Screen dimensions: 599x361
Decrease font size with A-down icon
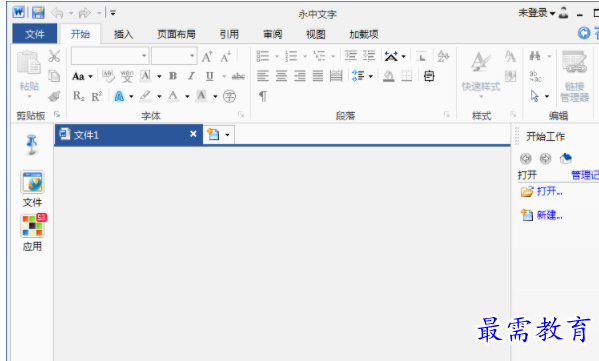226,57
